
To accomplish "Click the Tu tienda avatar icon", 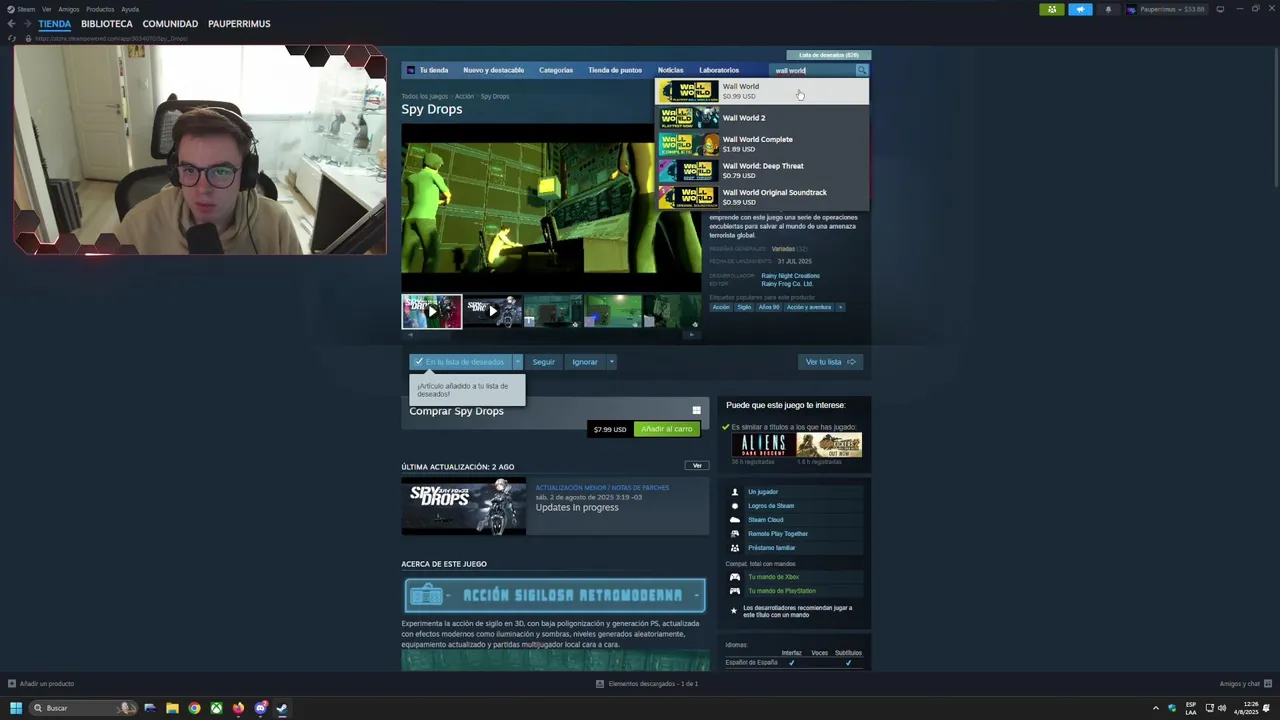I will 411,70.
